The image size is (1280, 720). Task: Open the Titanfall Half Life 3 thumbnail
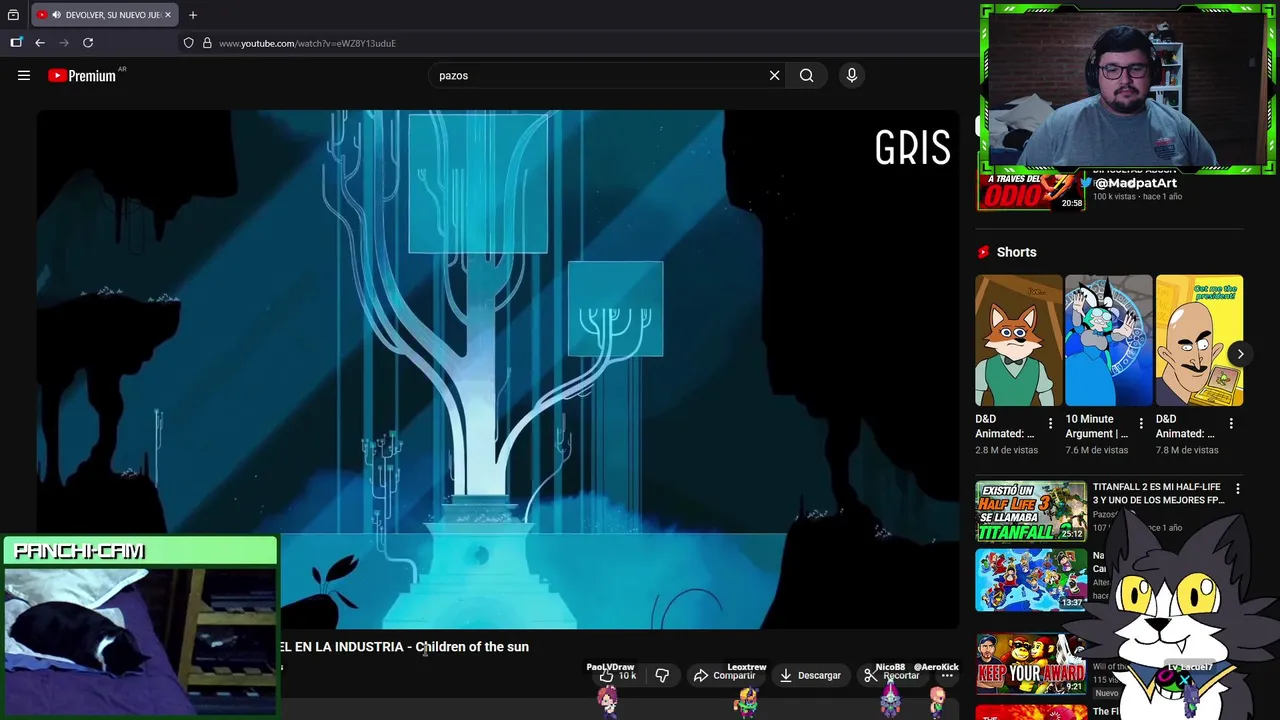coord(1031,511)
